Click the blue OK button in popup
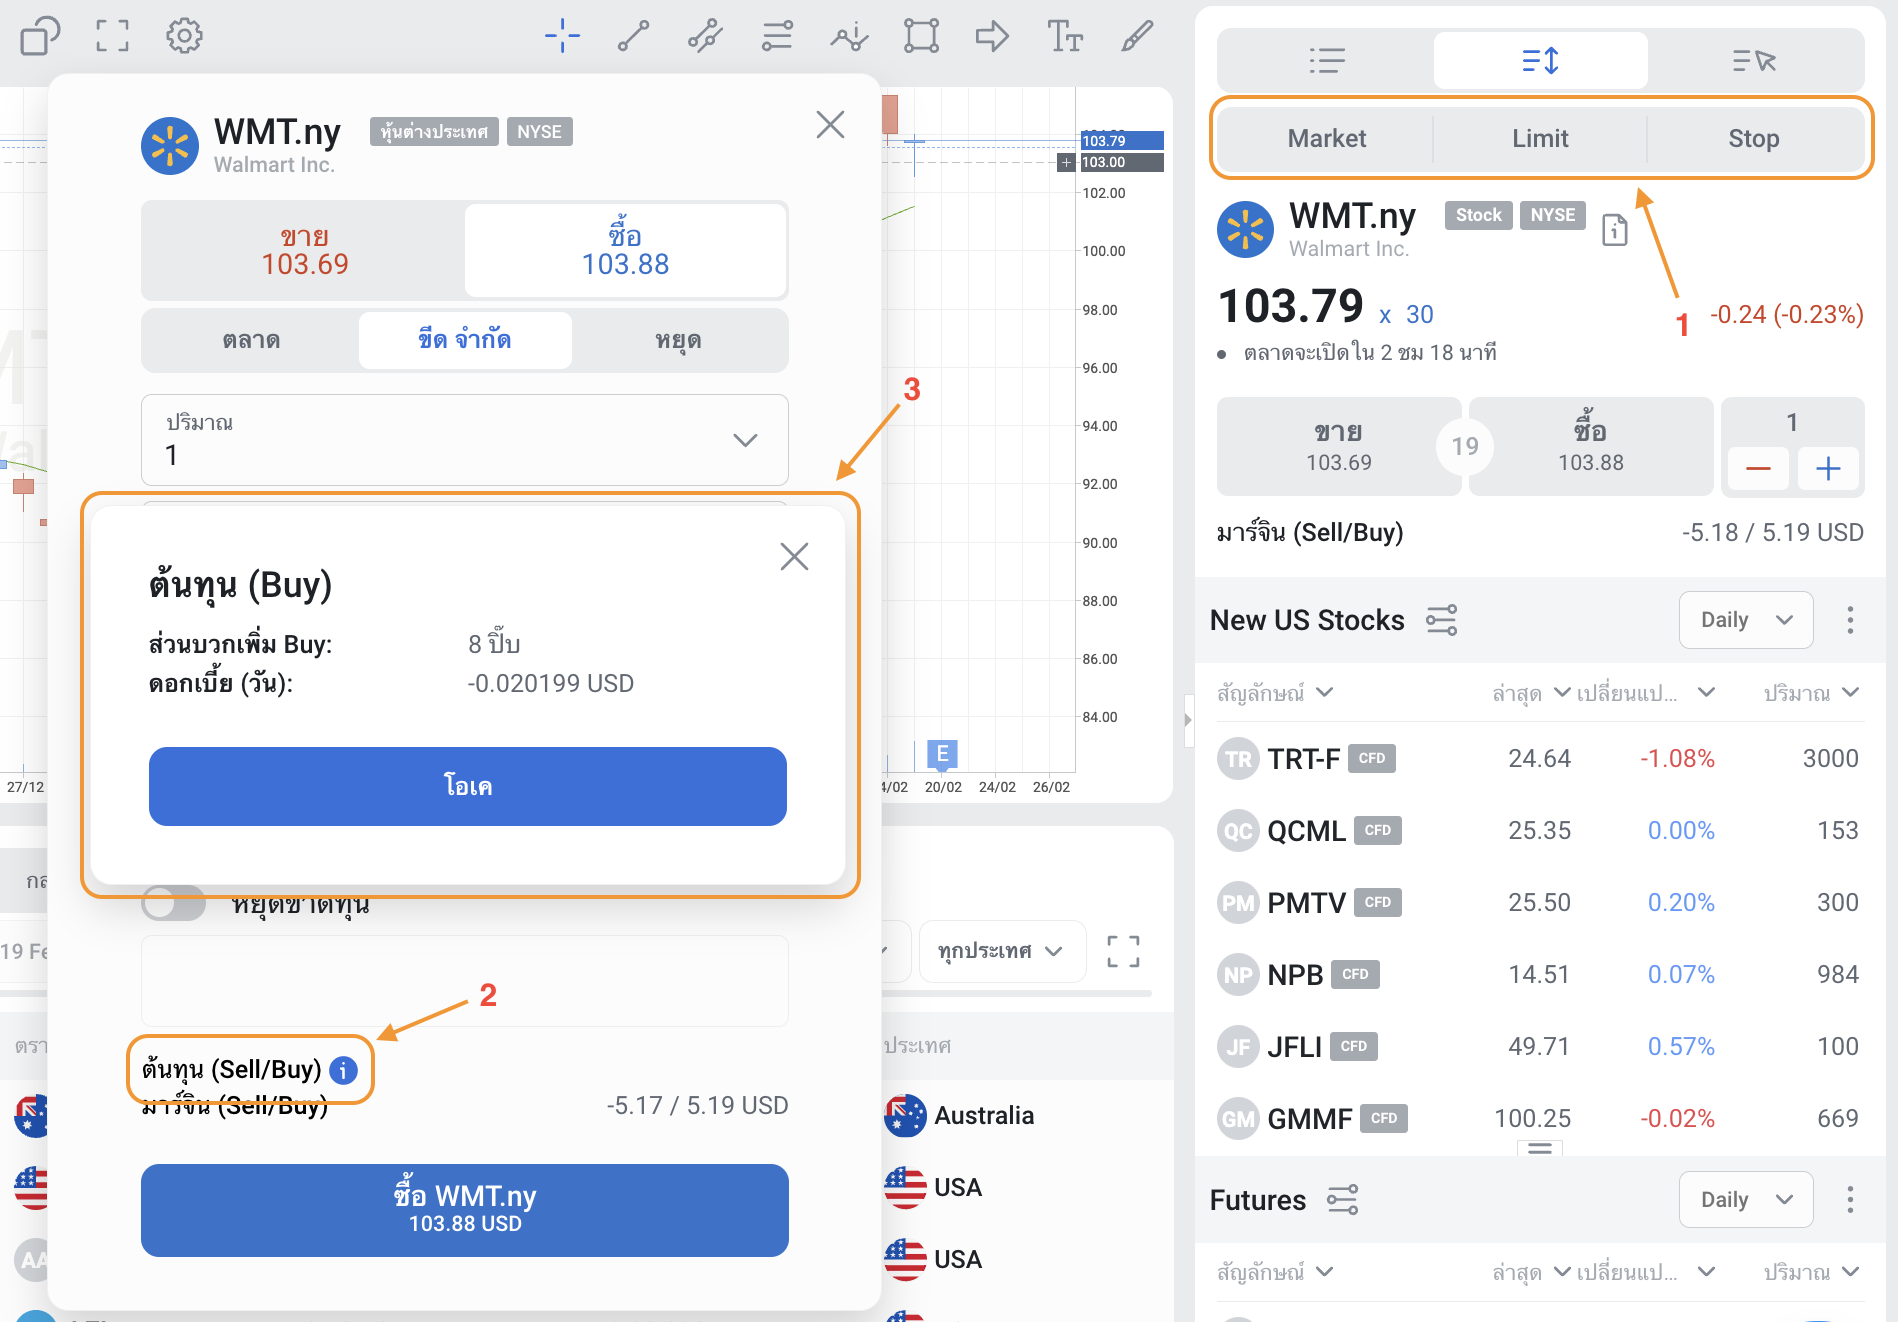This screenshot has height=1322, width=1898. [x=467, y=786]
